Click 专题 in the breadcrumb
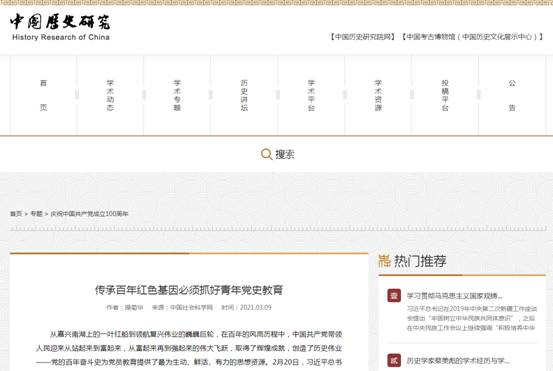Viewport: 553px width, 371px height. click(x=36, y=214)
